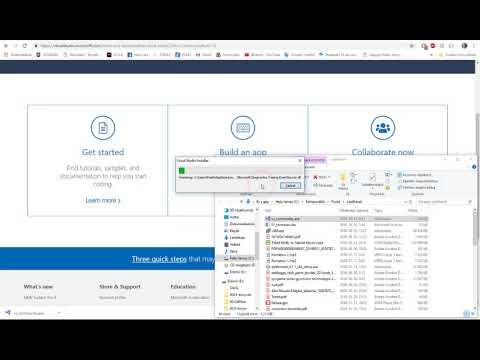Click Kijelölés megfordítása in Explorer ribbon

[x=416, y=187]
